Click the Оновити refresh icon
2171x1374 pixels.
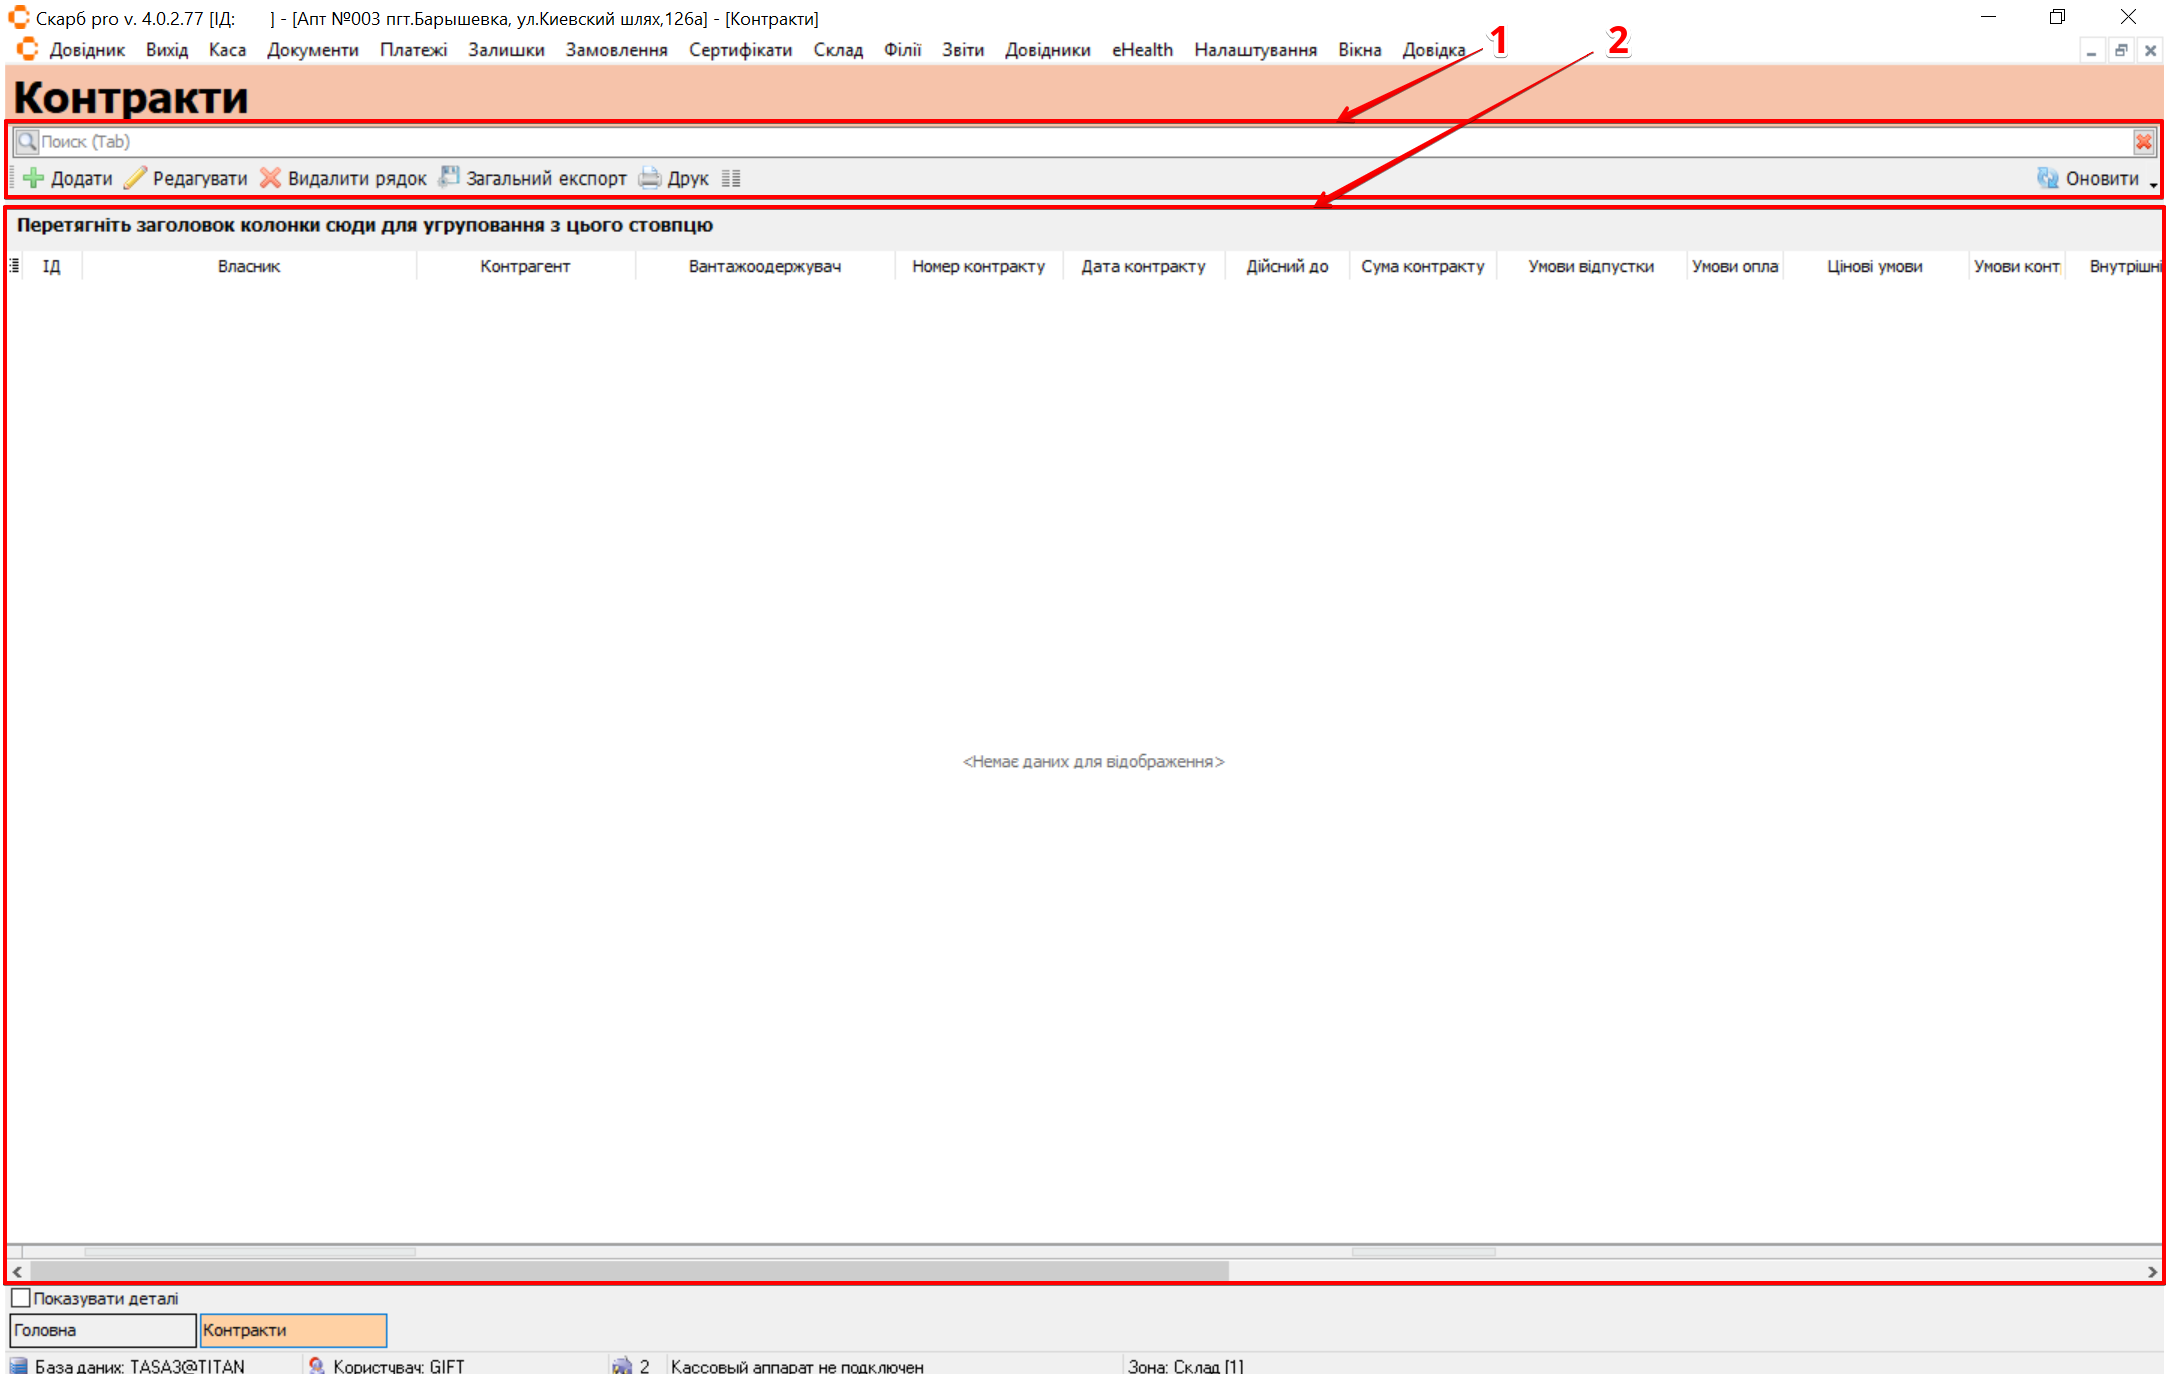click(x=2047, y=178)
